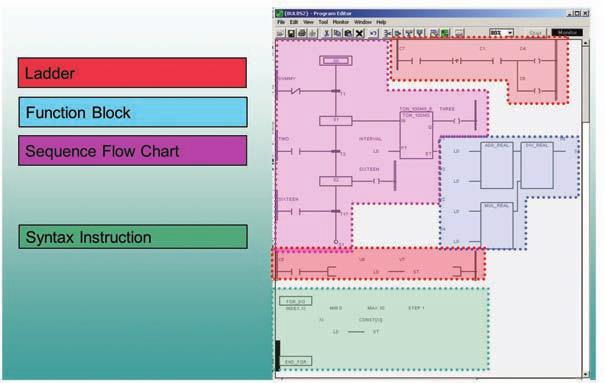Click the editor scrollbar up arrow

(586, 43)
